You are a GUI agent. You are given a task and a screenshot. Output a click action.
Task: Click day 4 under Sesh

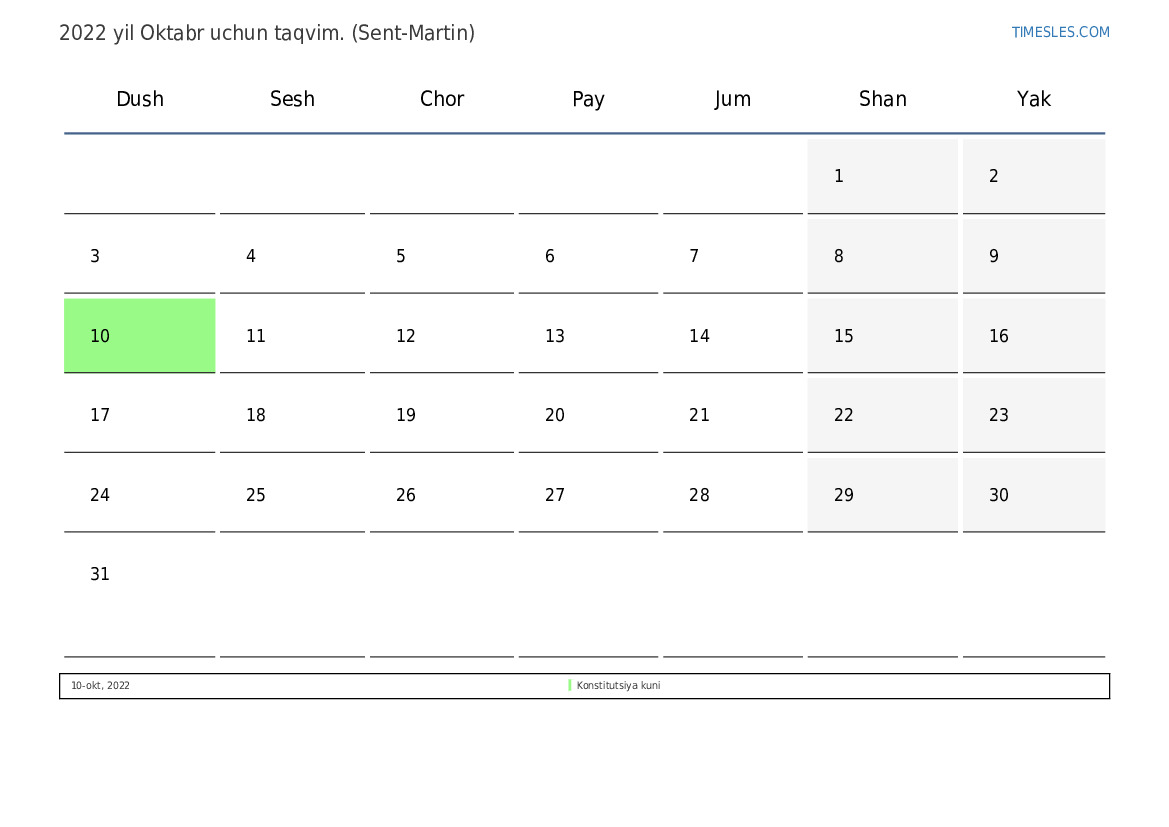coord(292,256)
